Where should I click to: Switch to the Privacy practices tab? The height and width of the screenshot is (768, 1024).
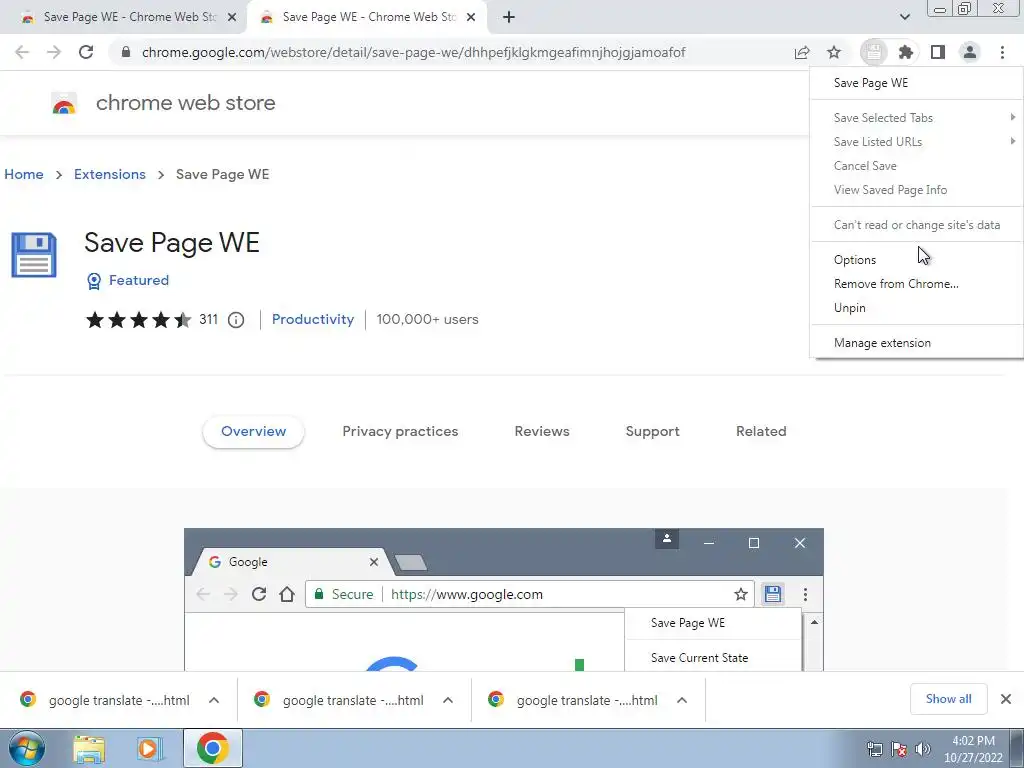click(x=400, y=432)
